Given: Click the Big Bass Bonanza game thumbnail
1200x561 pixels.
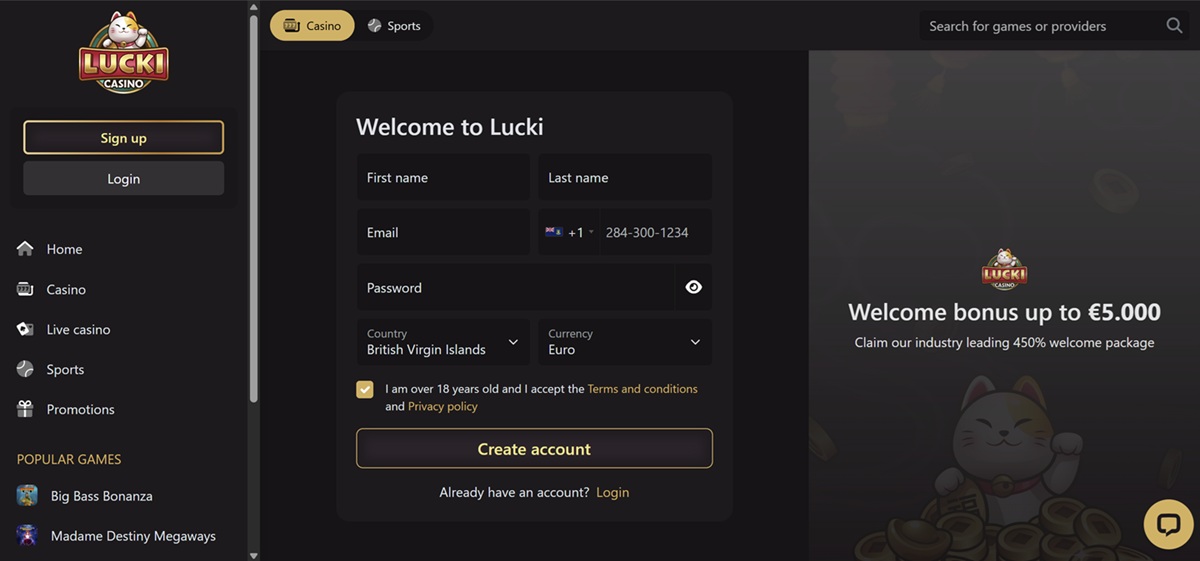Looking at the screenshot, I should (28, 496).
